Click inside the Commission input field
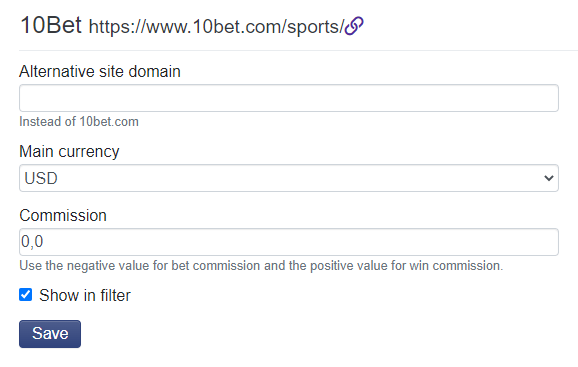 click(289, 242)
